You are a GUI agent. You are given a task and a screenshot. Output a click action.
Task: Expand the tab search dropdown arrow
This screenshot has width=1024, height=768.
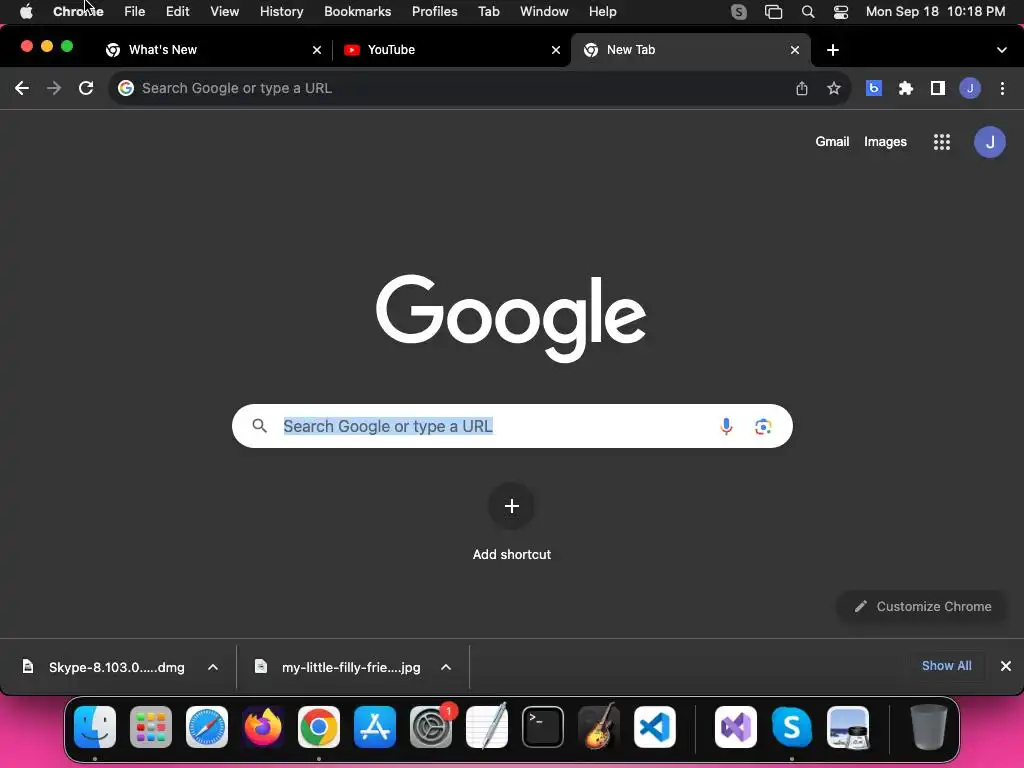click(x=1002, y=50)
